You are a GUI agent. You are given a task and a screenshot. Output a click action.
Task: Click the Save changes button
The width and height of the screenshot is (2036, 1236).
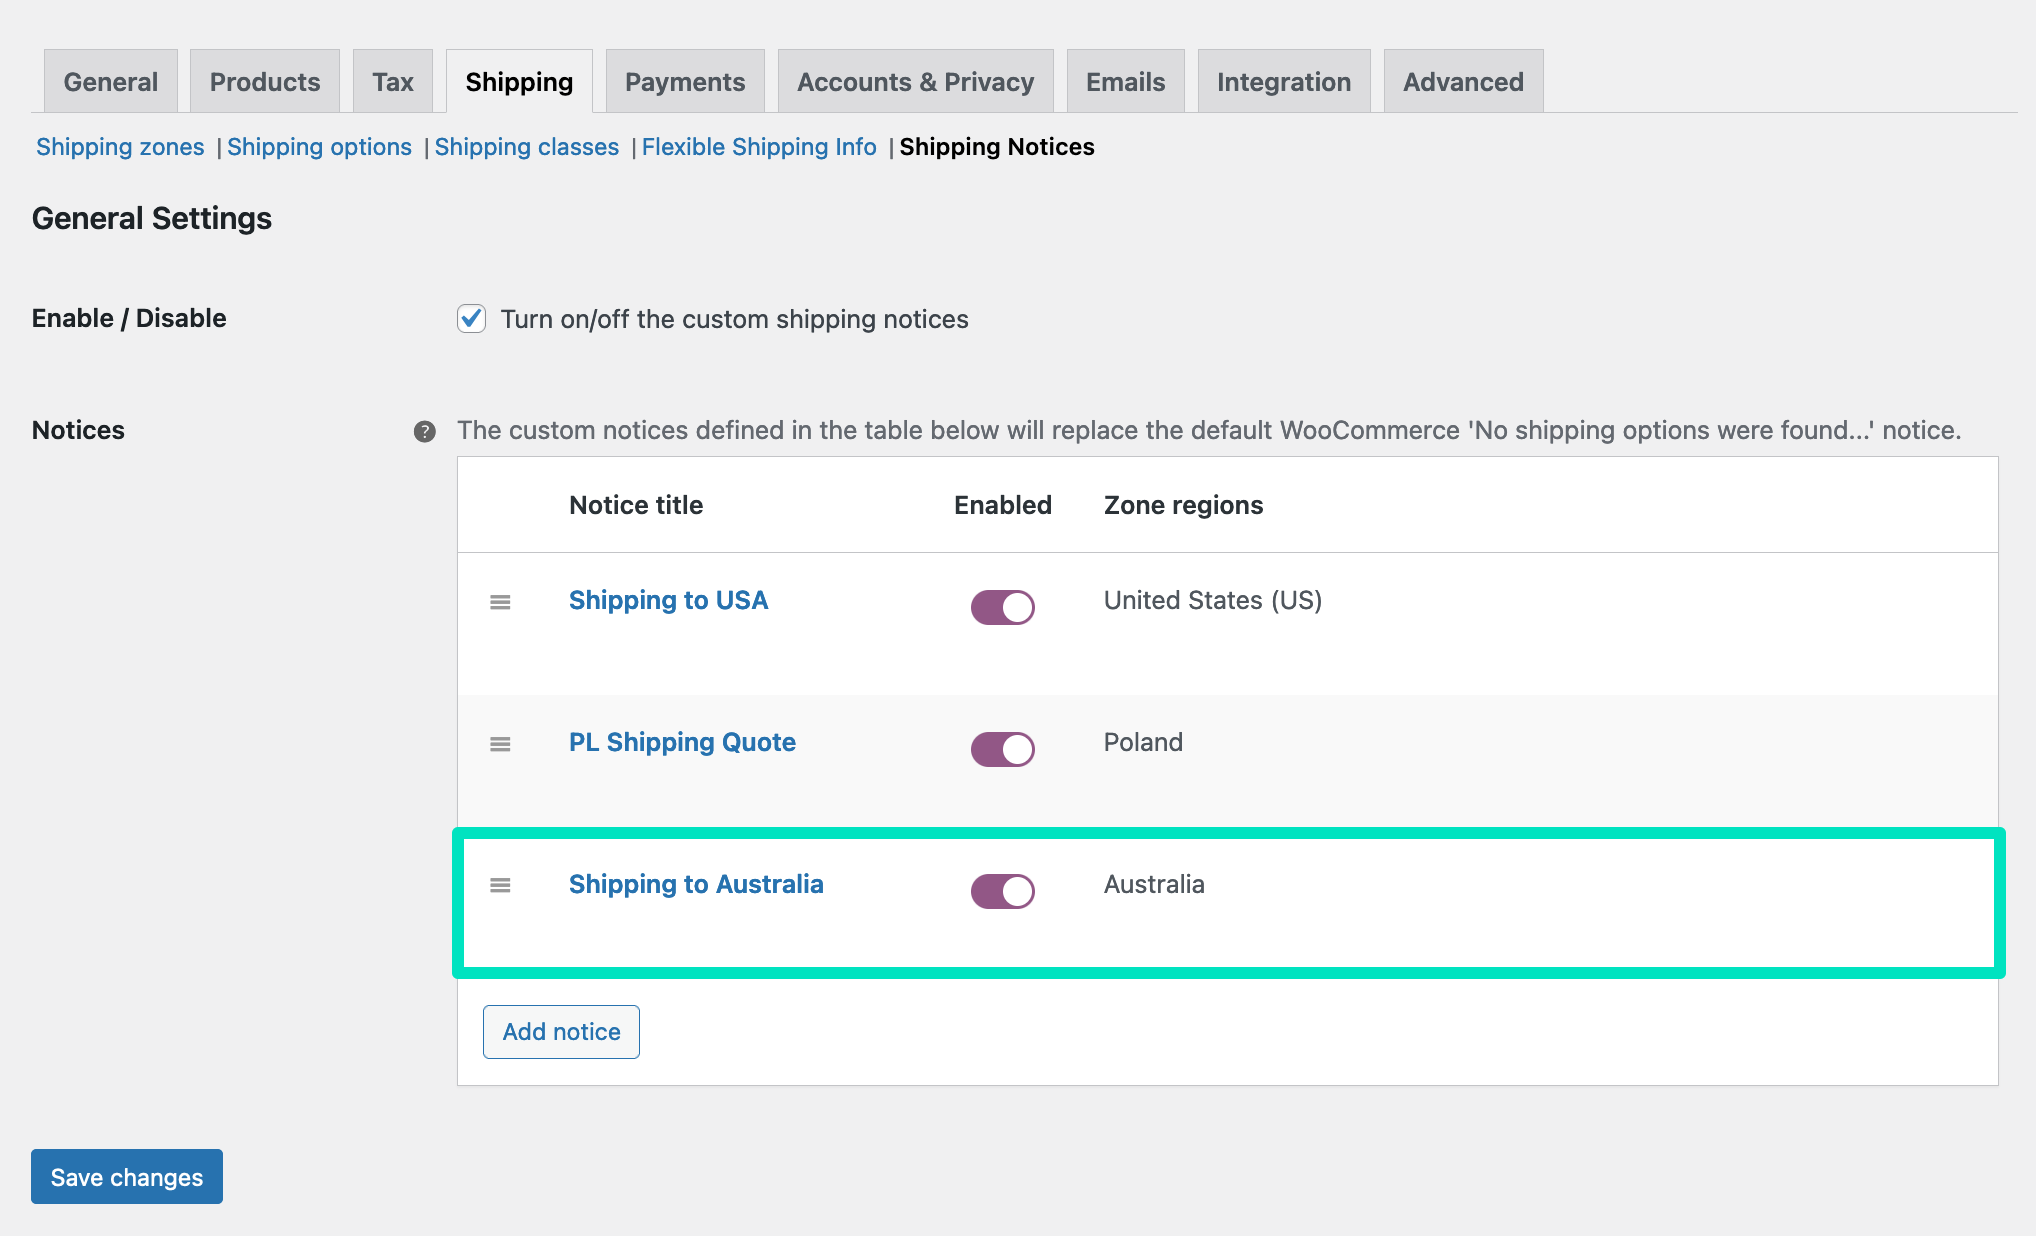tap(126, 1177)
